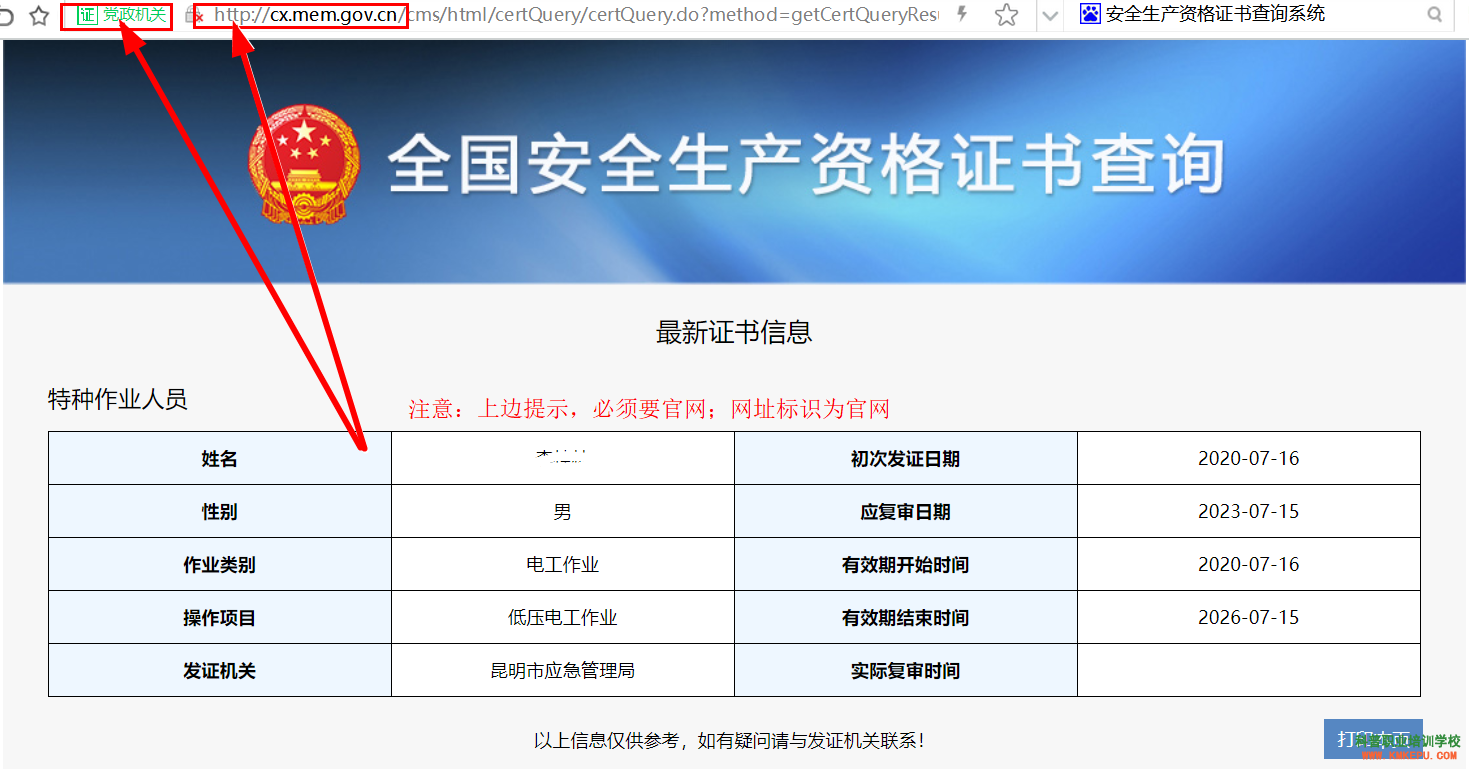The image size is (1469, 769).
Task: Click the national emblem in the banner
Action: (304, 167)
